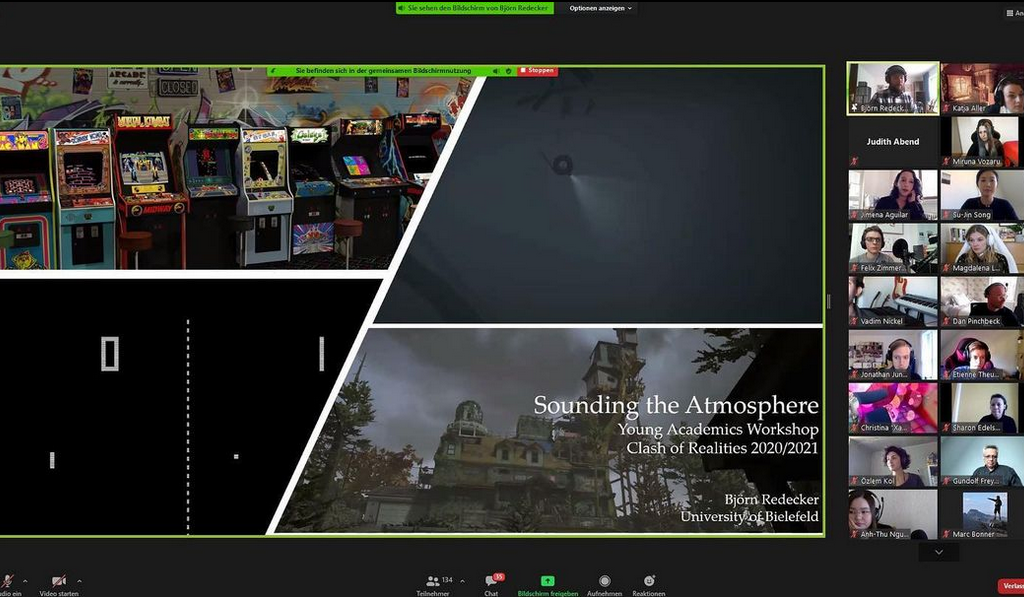
Task: Select Anh-Thu Ngu's video thumbnail
Action: point(893,514)
